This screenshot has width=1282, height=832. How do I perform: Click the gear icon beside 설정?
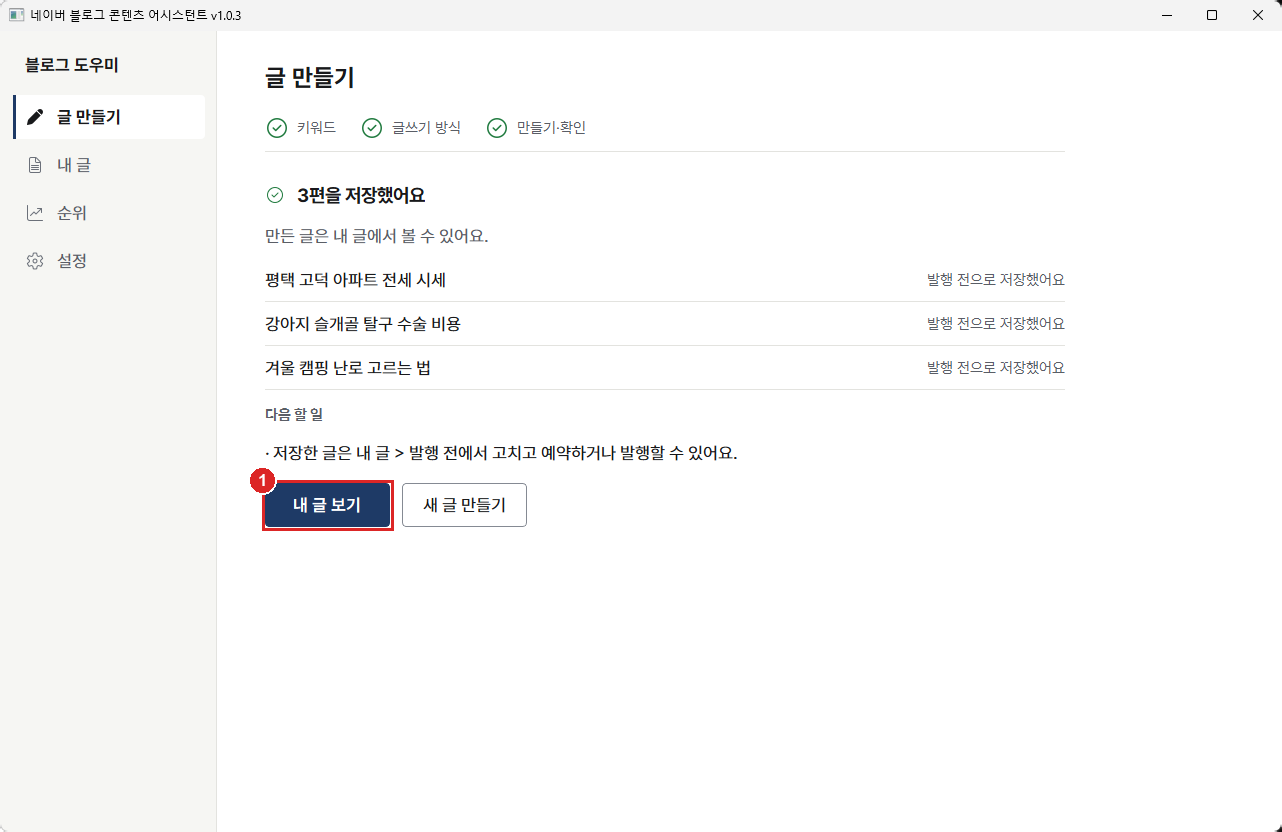[x=36, y=261]
